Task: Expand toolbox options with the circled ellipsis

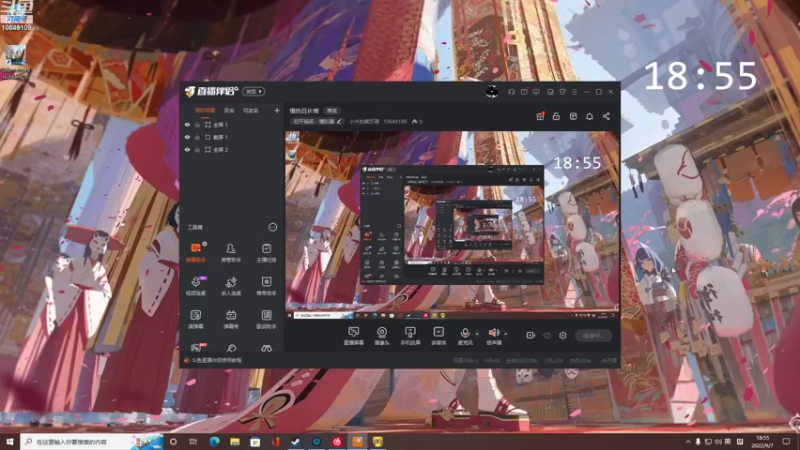Action: click(273, 227)
